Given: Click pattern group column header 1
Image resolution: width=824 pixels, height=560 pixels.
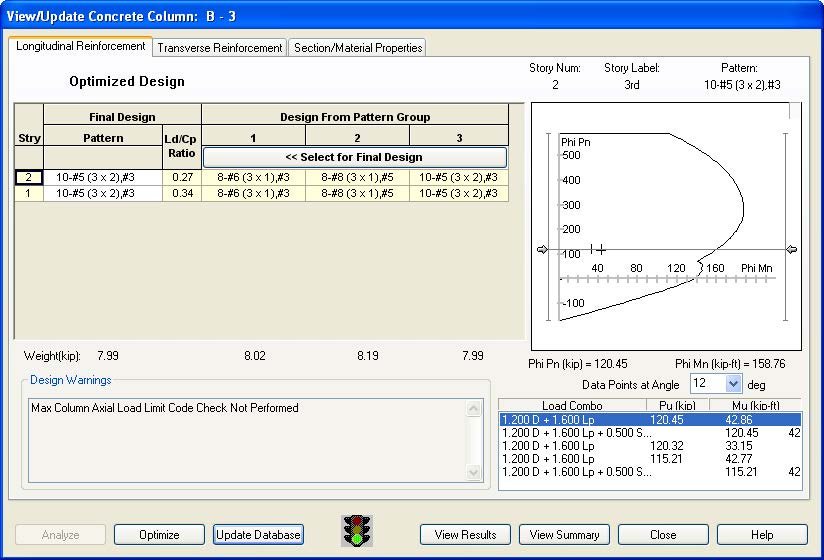Looking at the screenshot, I should (x=253, y=138).
